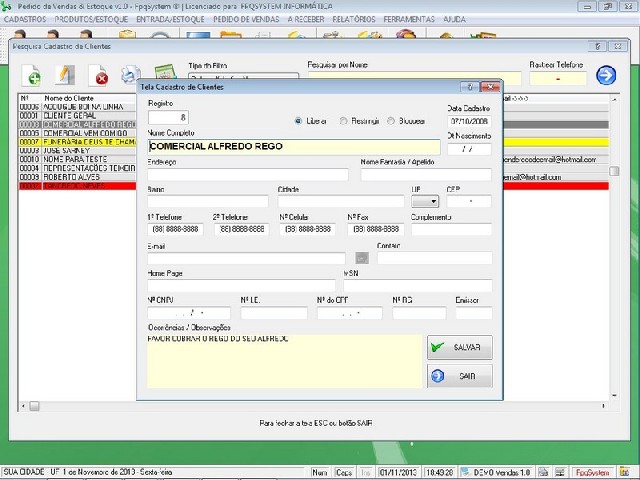The image size is (640, 480).
Task: Open the ENTRADA/ESTOQUE menu
Action: coord(170,20)
